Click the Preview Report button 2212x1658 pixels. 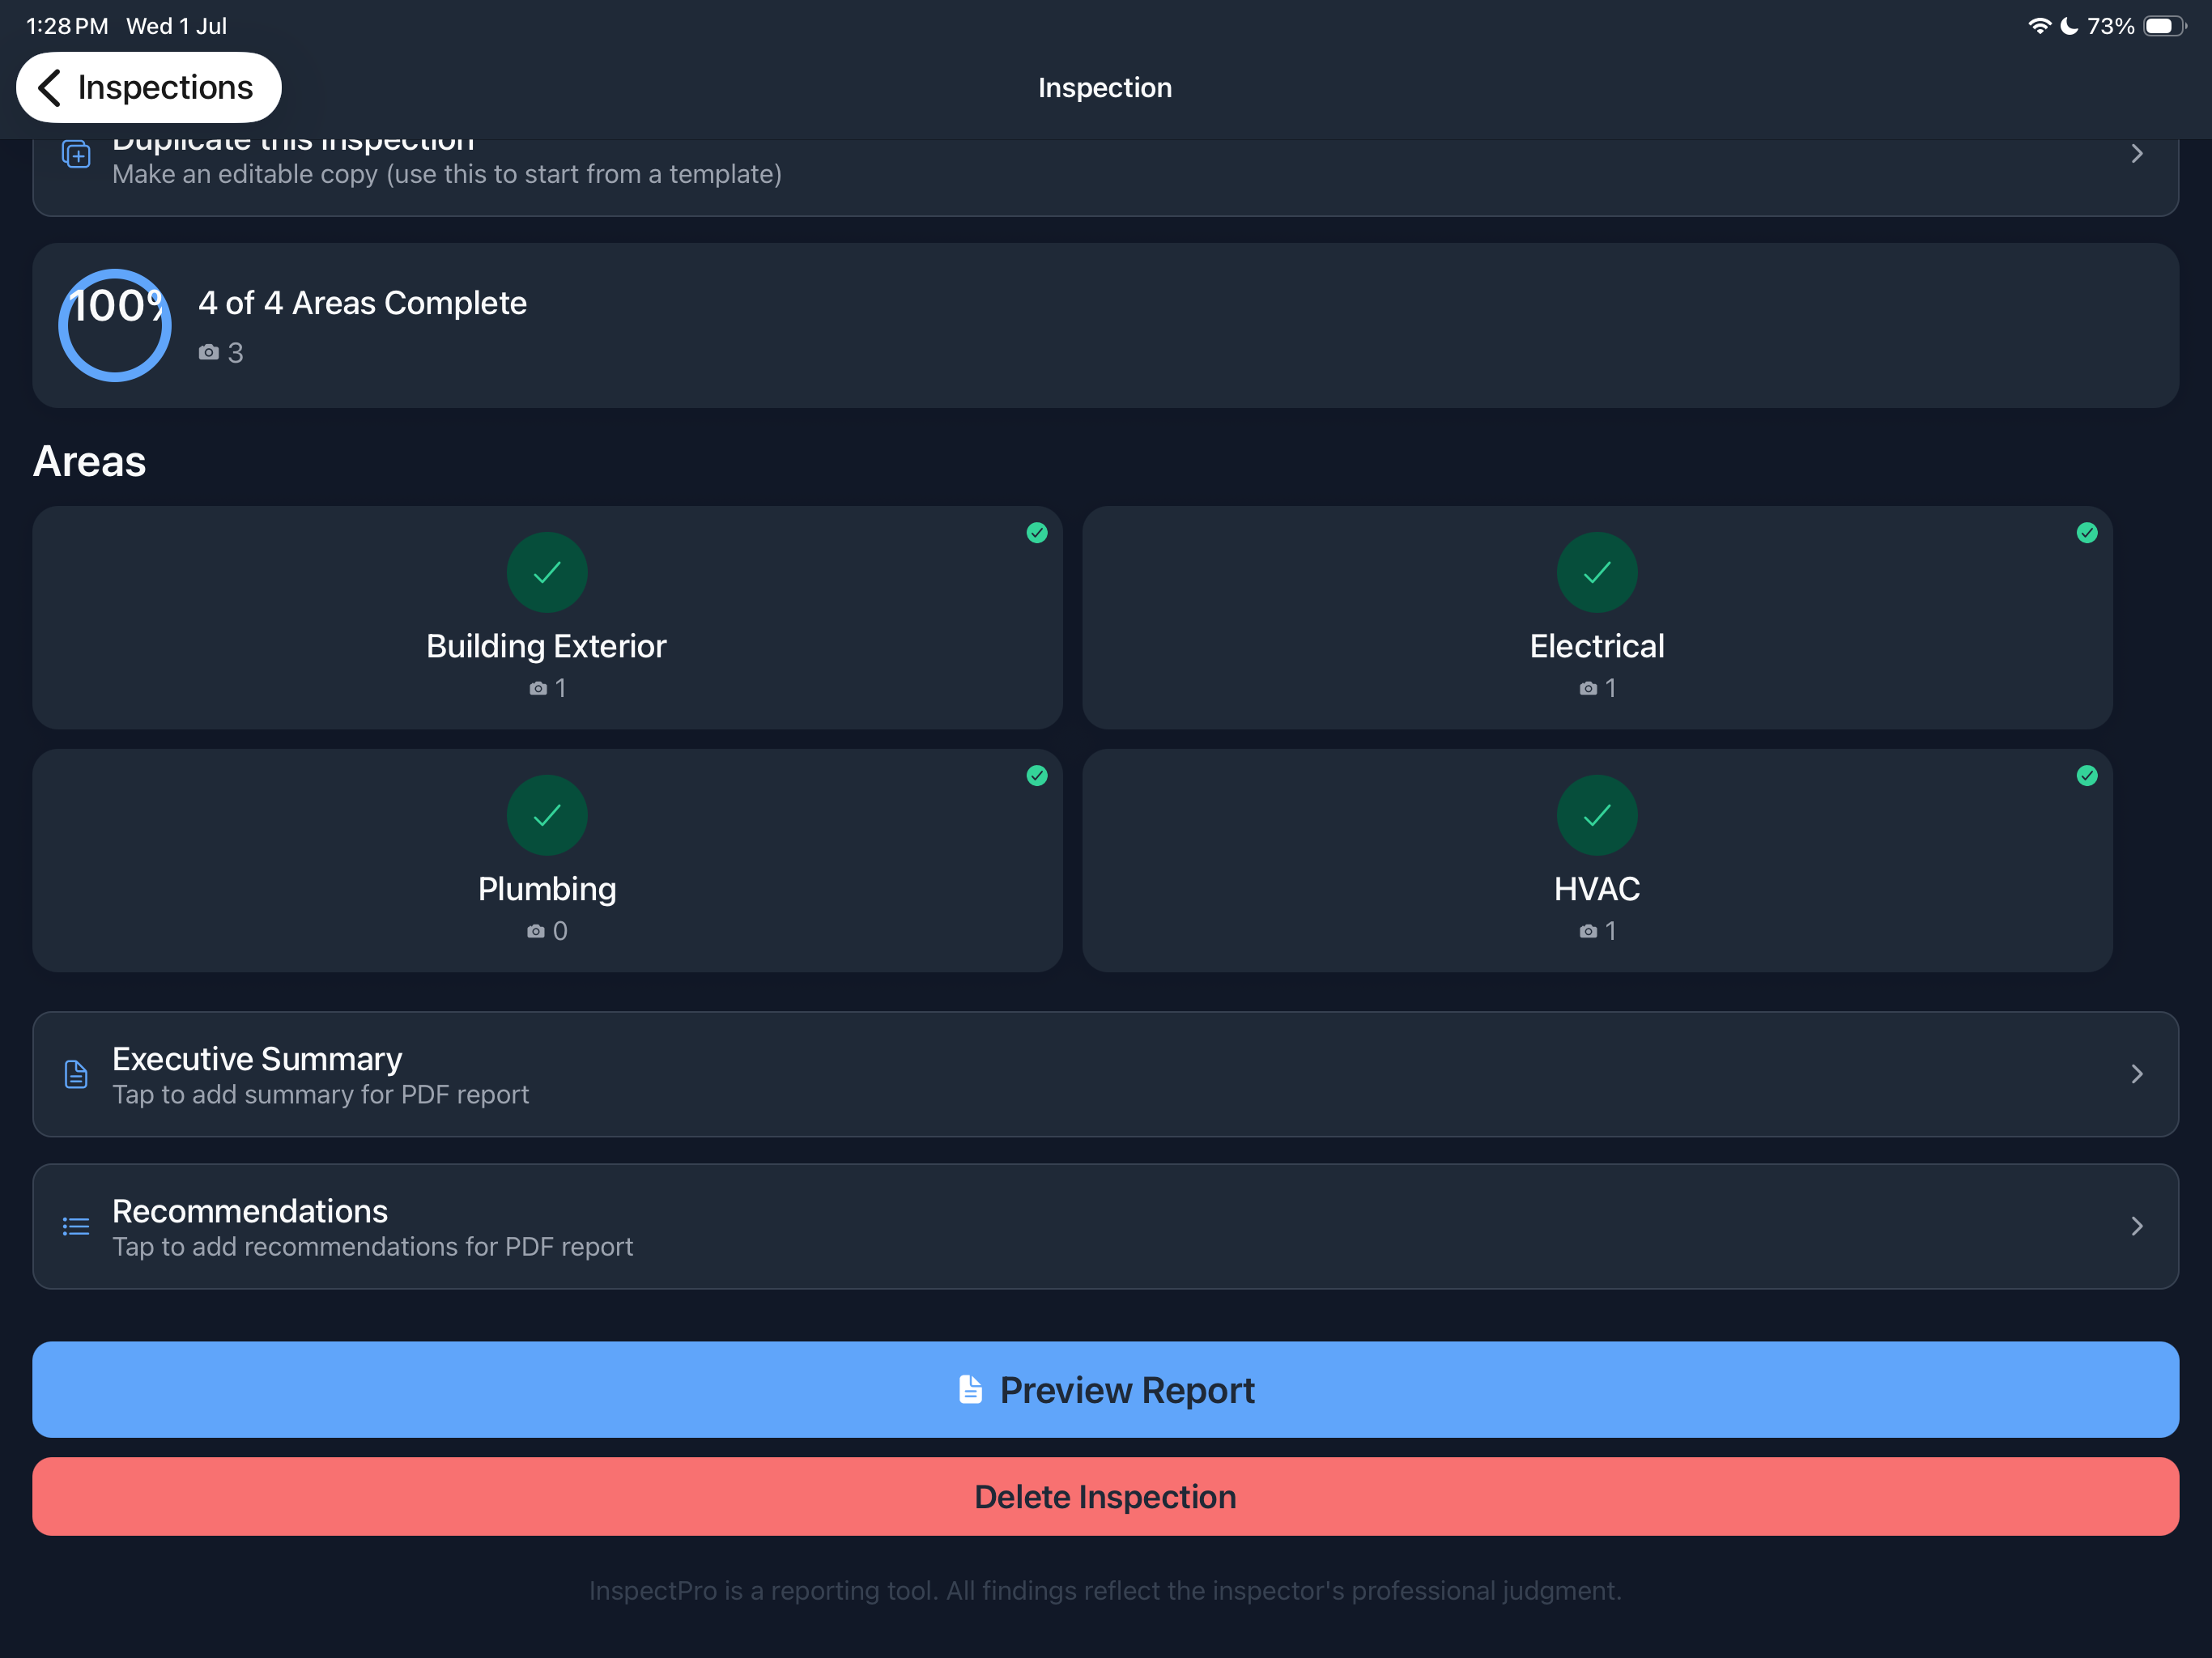1105,1389
